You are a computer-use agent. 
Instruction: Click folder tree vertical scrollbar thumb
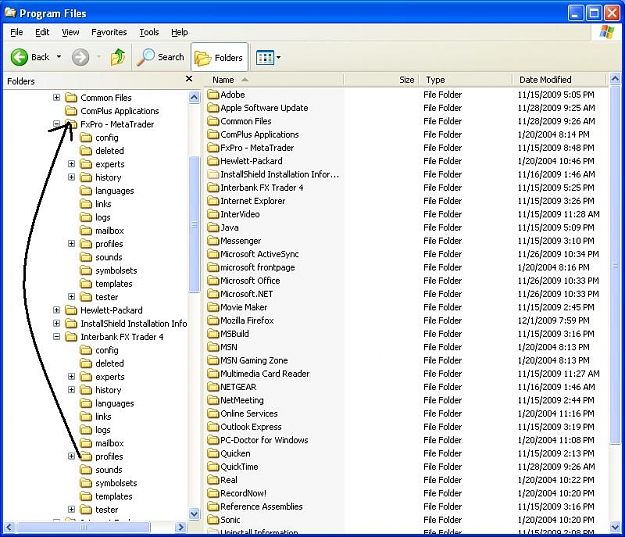pos(194,224)
